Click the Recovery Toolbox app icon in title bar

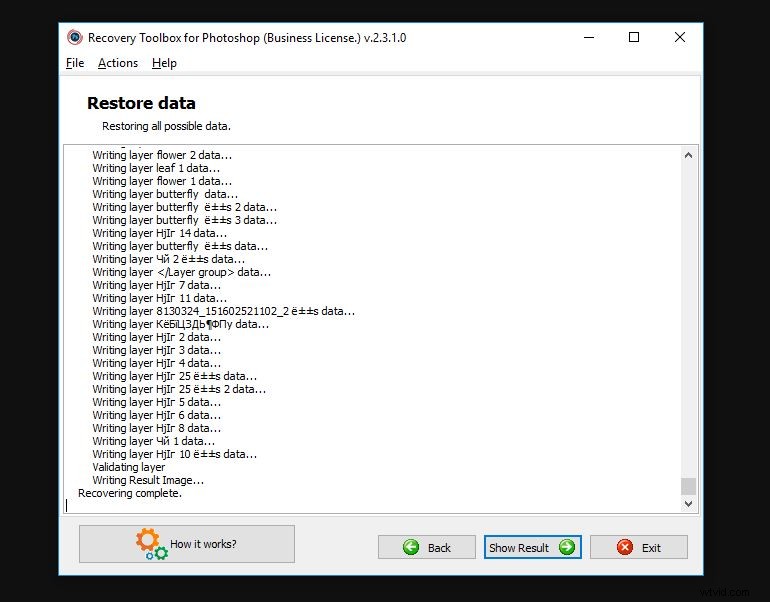75,37
